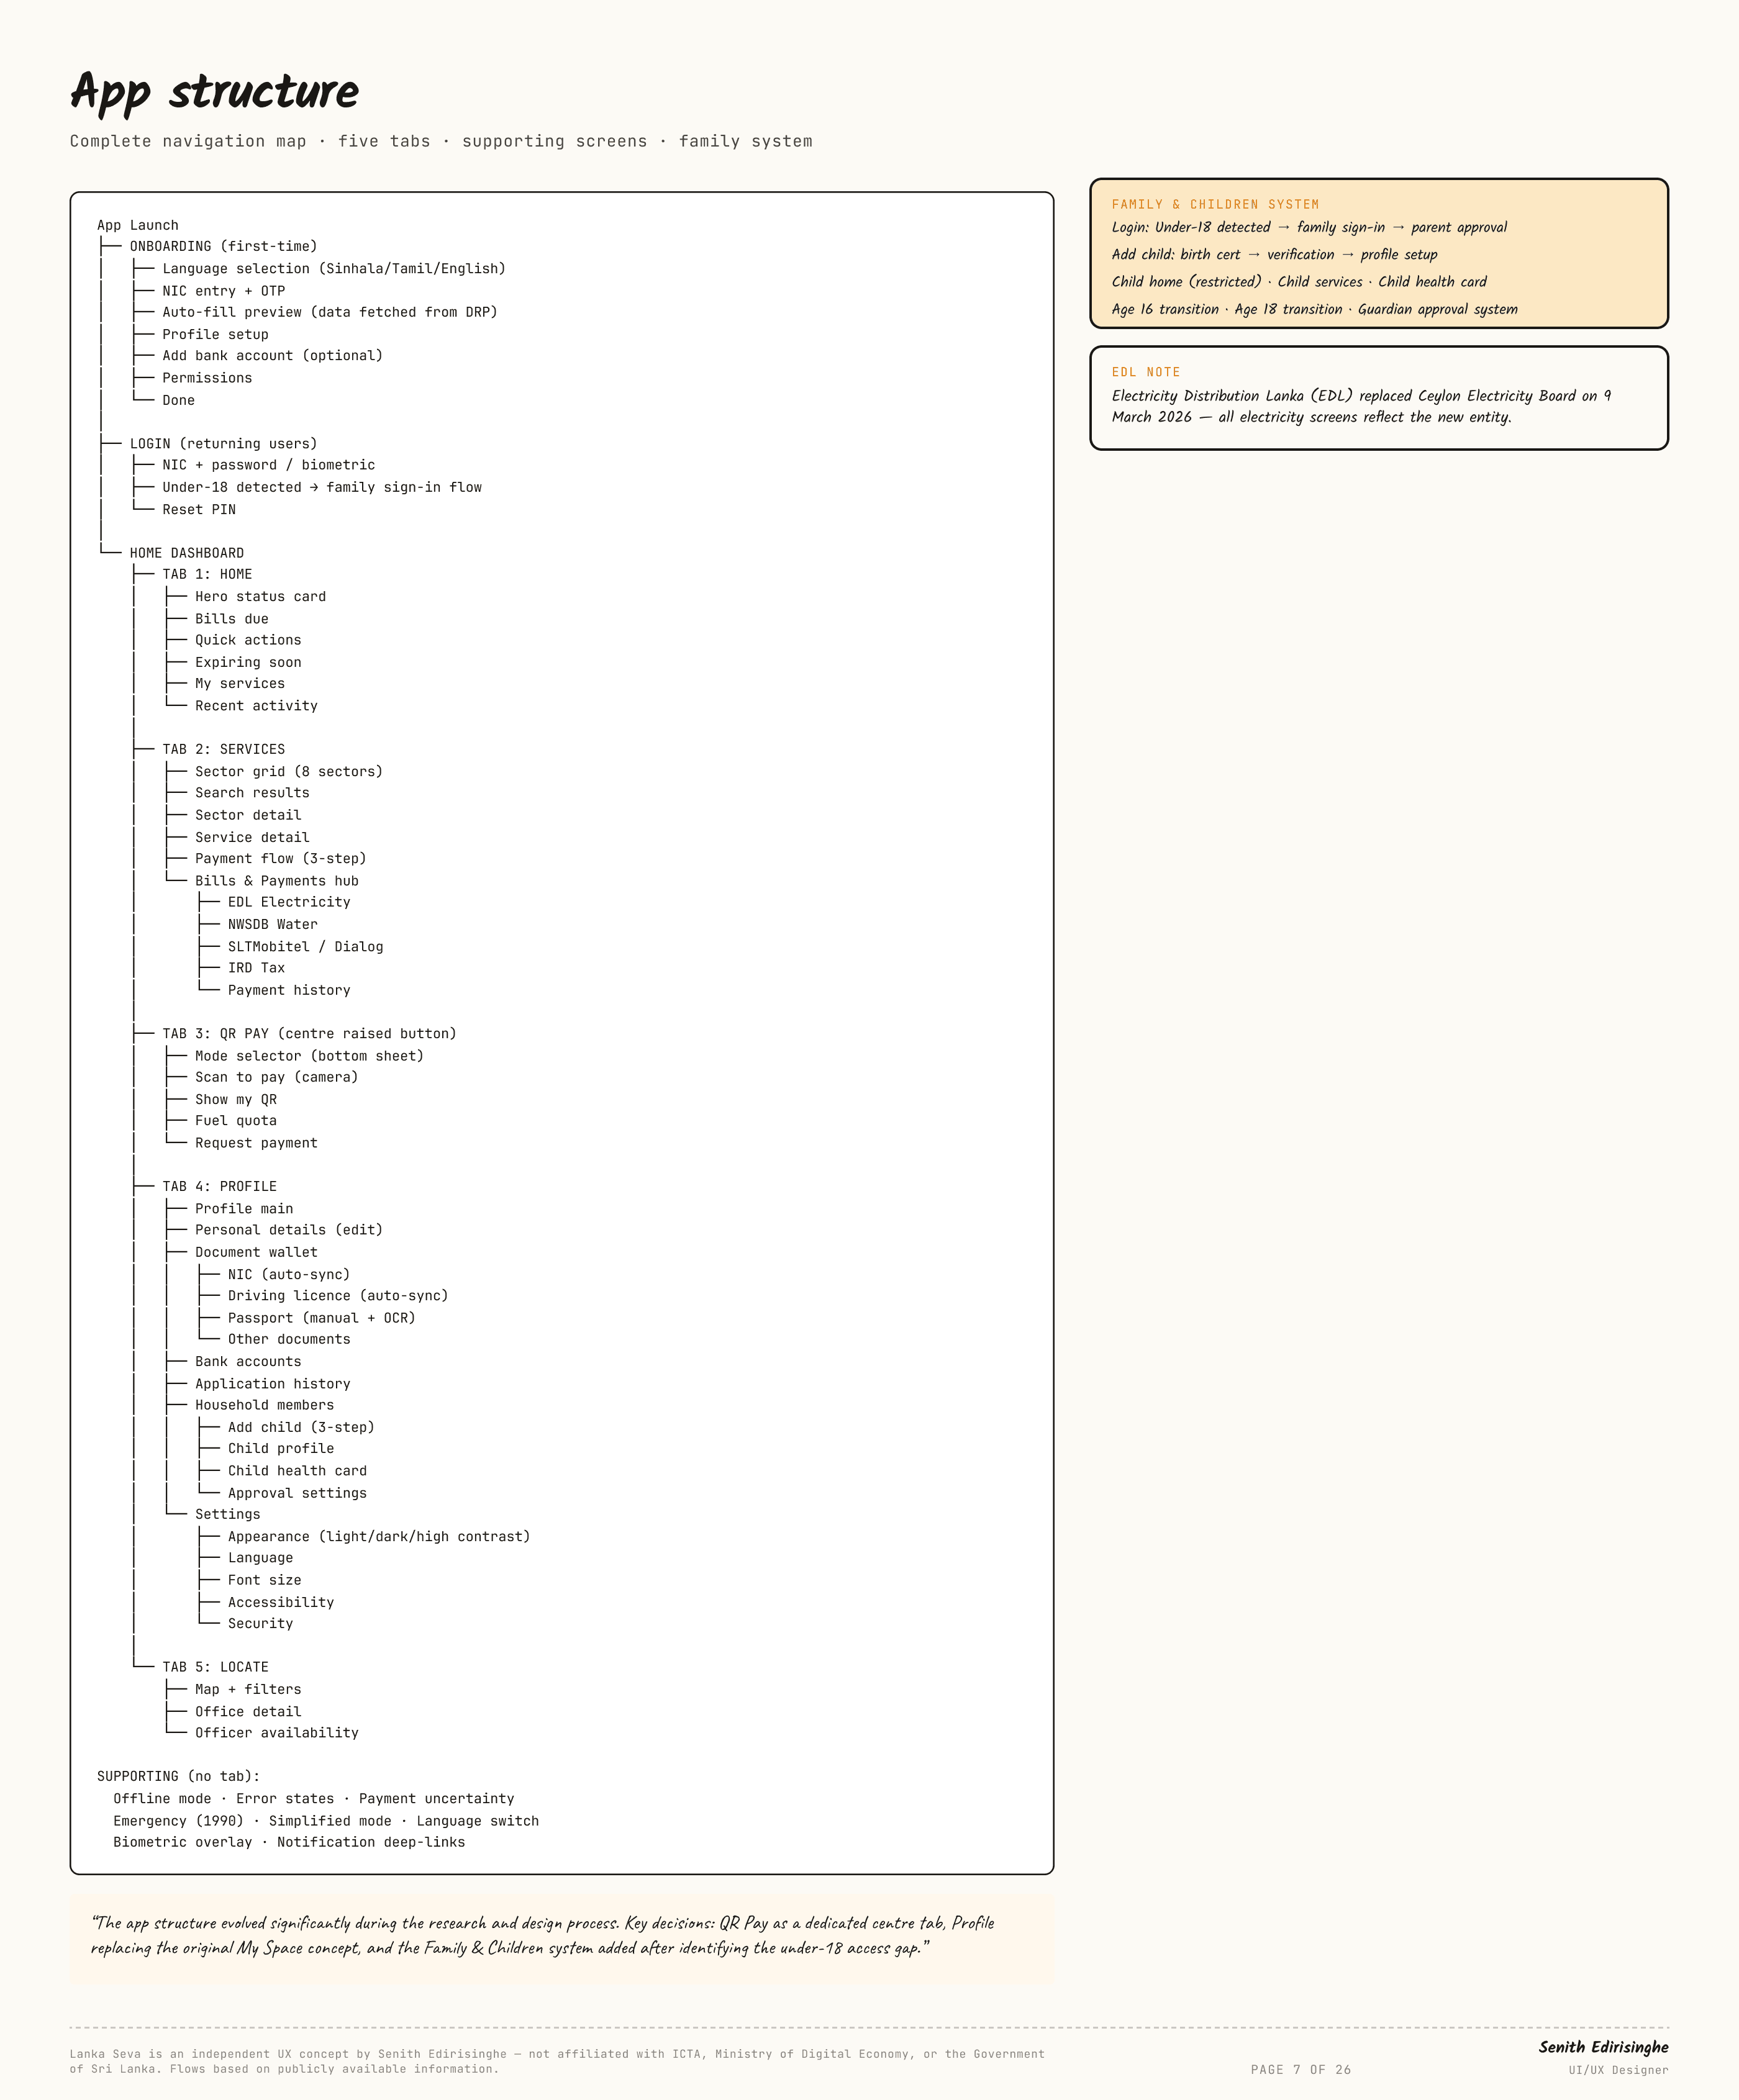
Task: Select 'Add bank account (optional)' row
Action: 273,355
